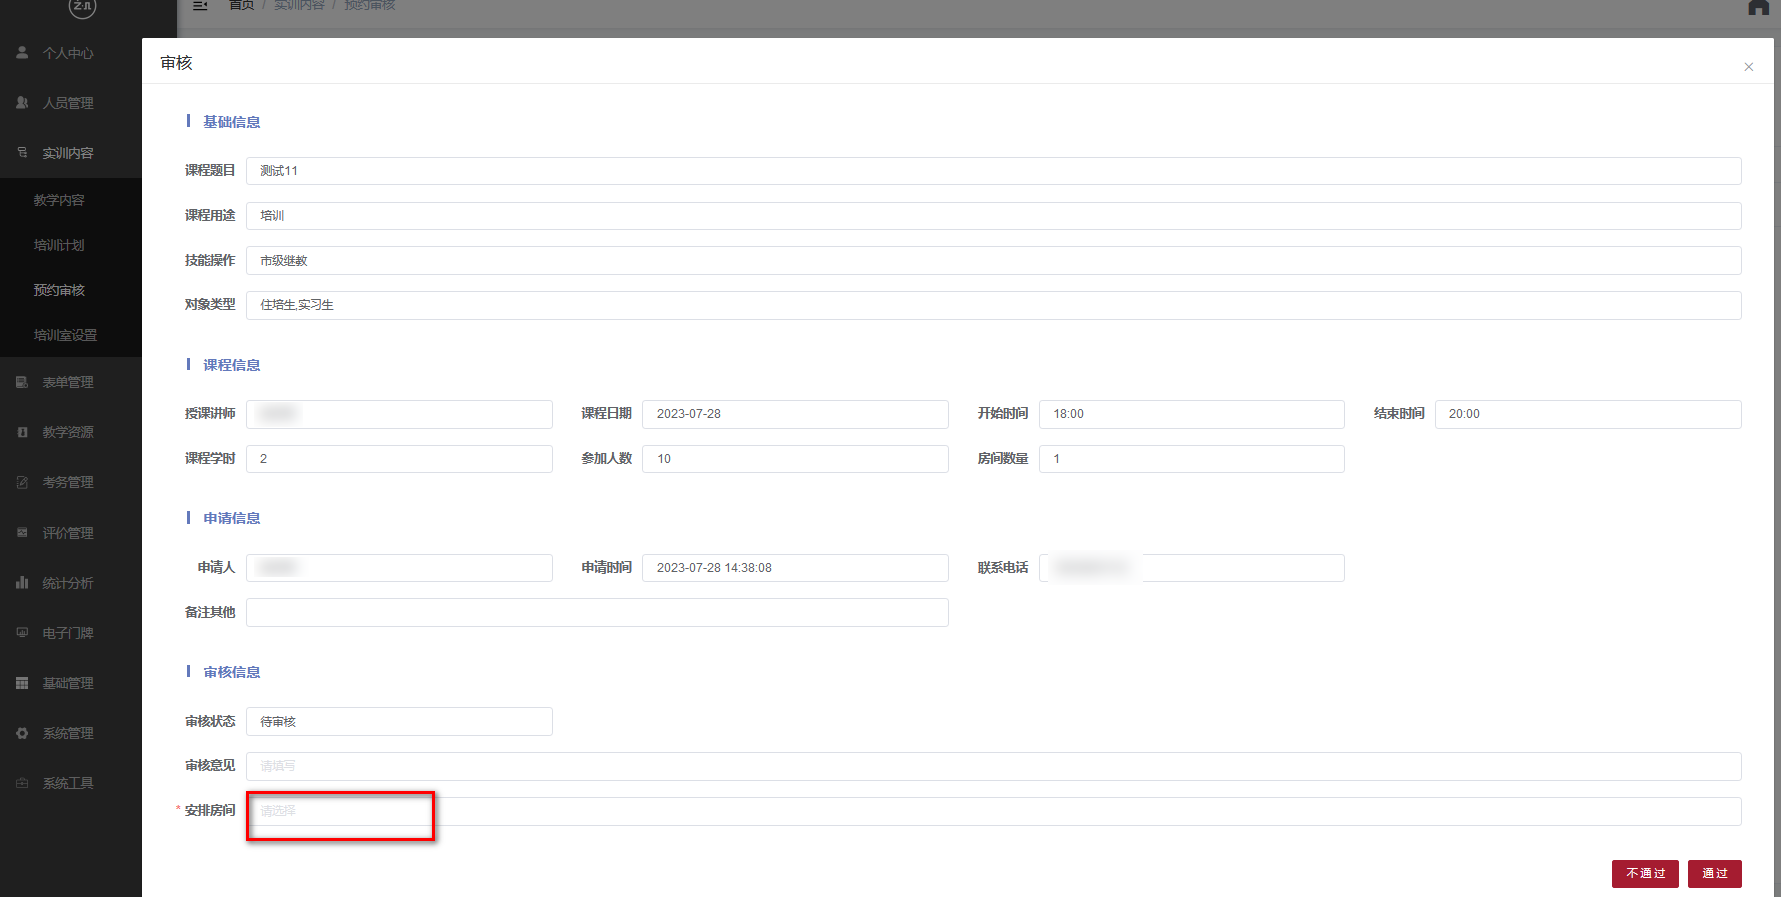
Task: Click the 人员管理 sidebar icon
Action: [22, 103]
